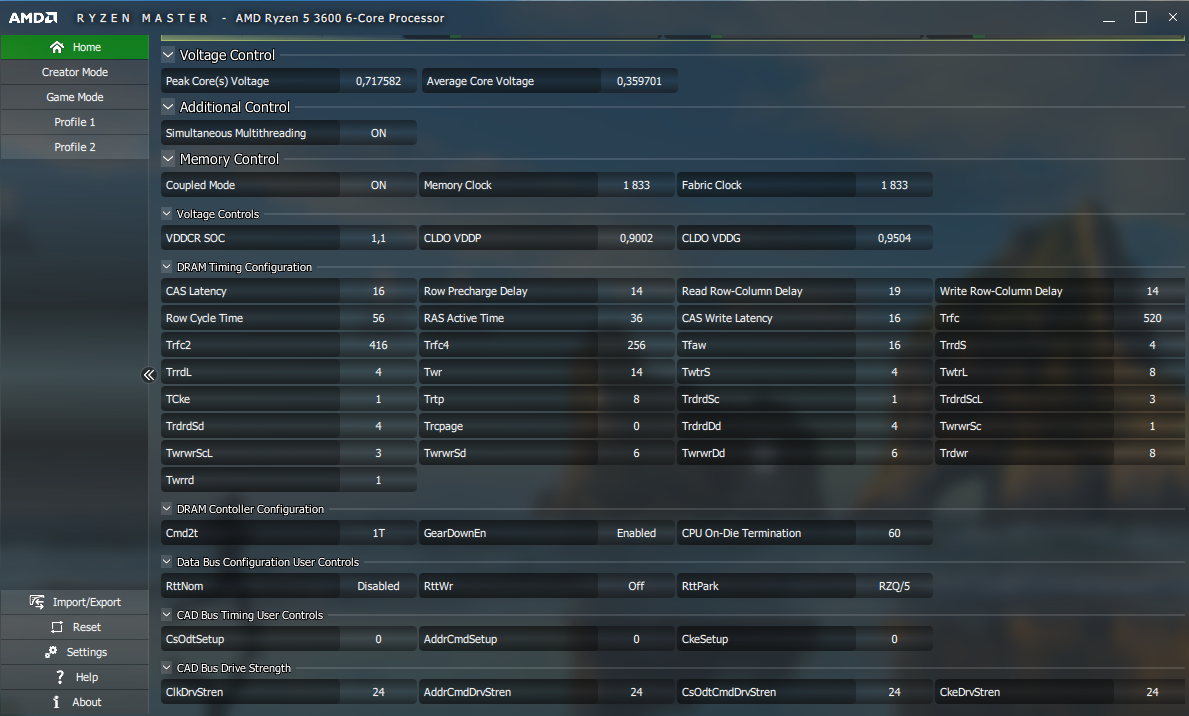
Task: Click Cmd2t 1T value
Action: (378, 533)
